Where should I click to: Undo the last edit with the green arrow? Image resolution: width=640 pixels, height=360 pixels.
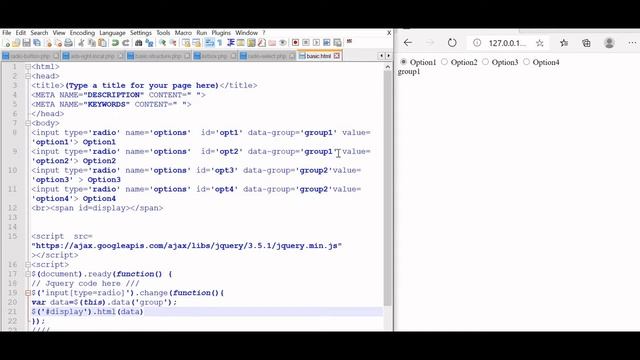pos(115,42)
